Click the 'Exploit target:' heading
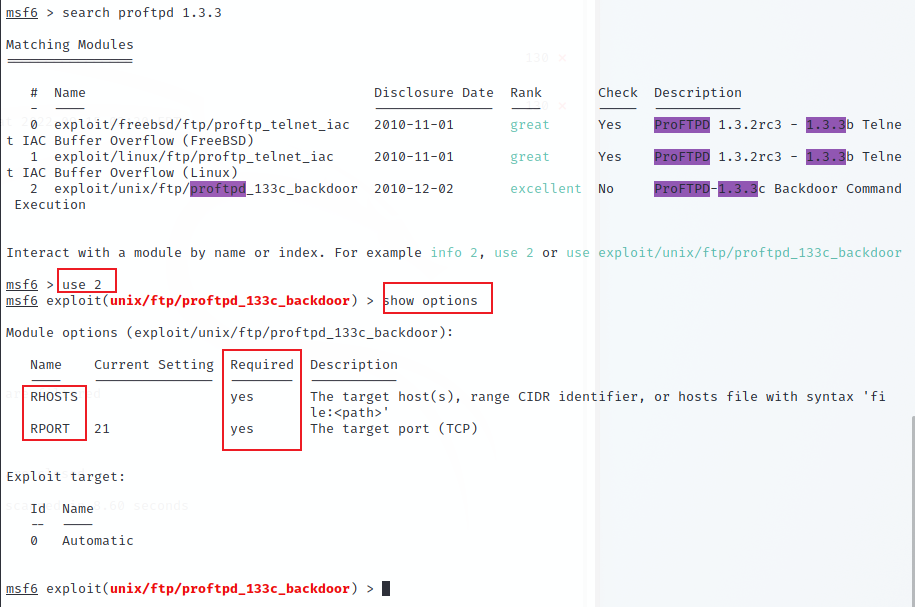The image size is (915, 607). [66, 477]
